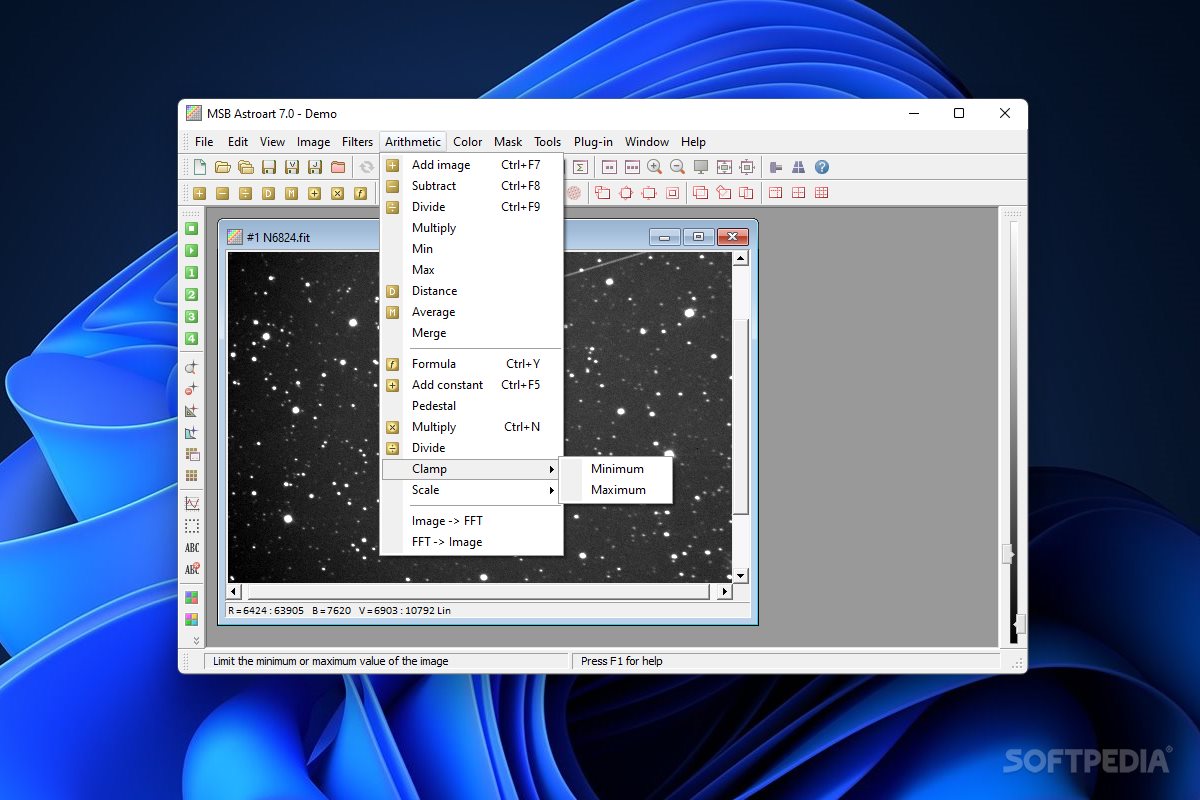The width and height of the screenshot is (1200, 800).
Task: Click the New file icon in the toolbar
Action: click(200, 167)
